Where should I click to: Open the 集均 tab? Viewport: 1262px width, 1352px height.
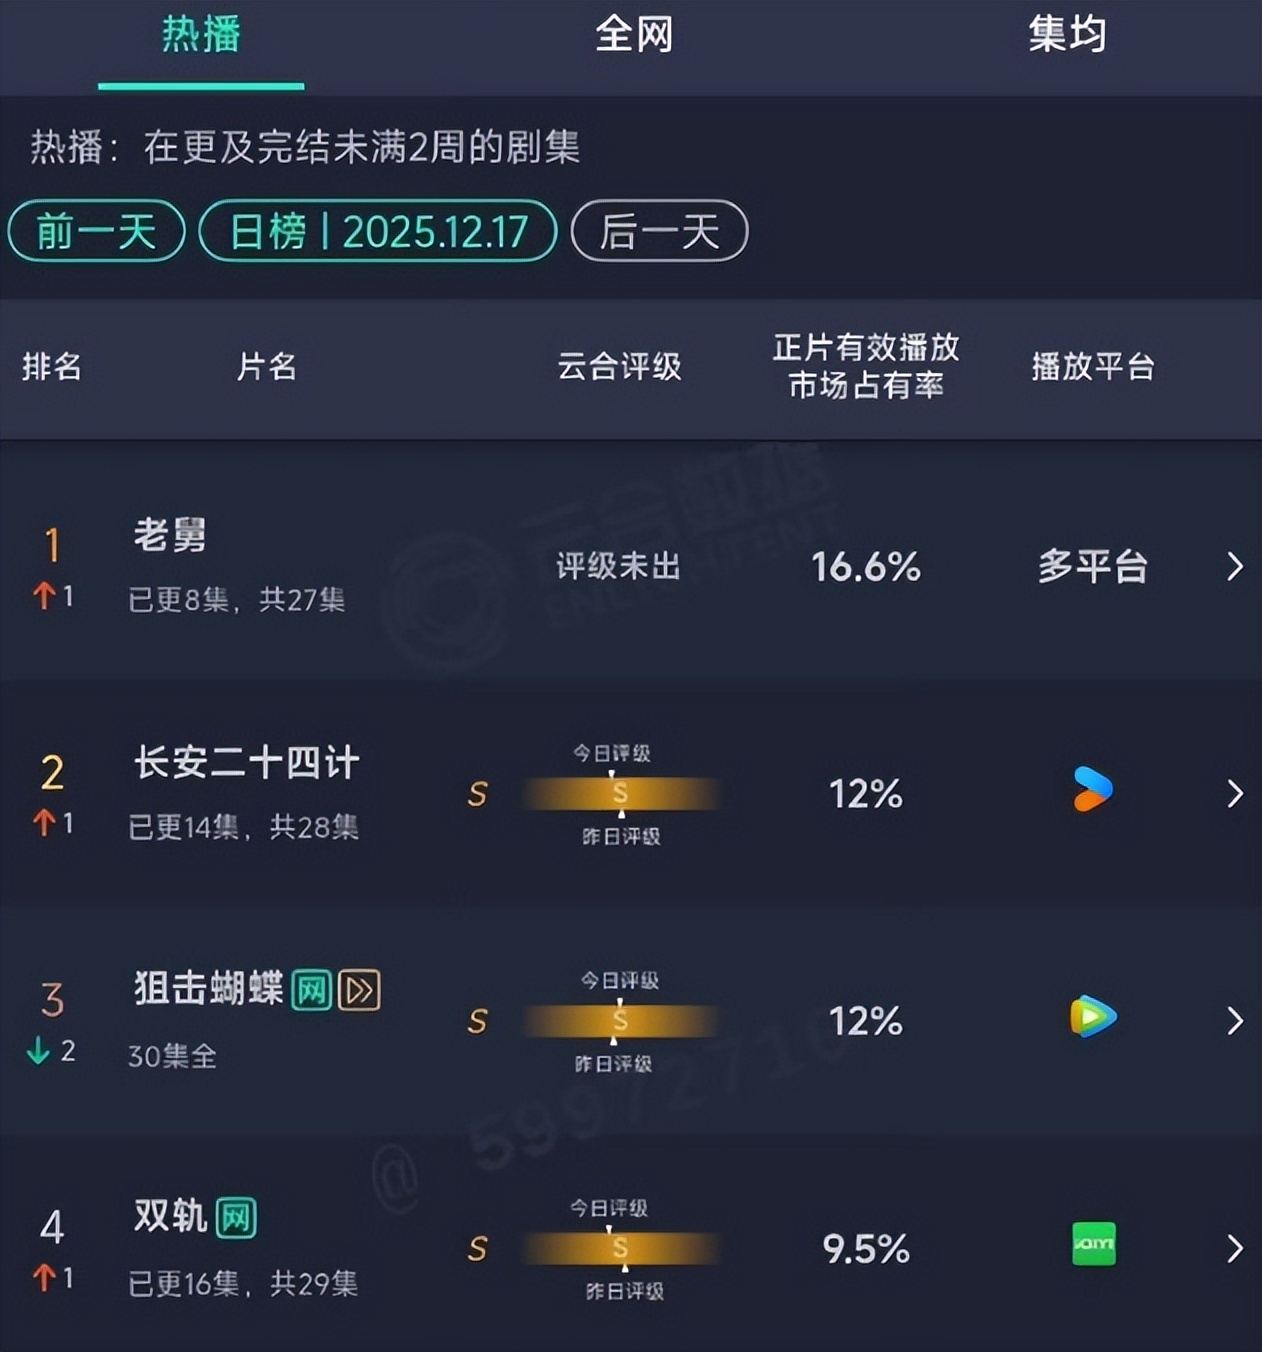[1067, 36]
